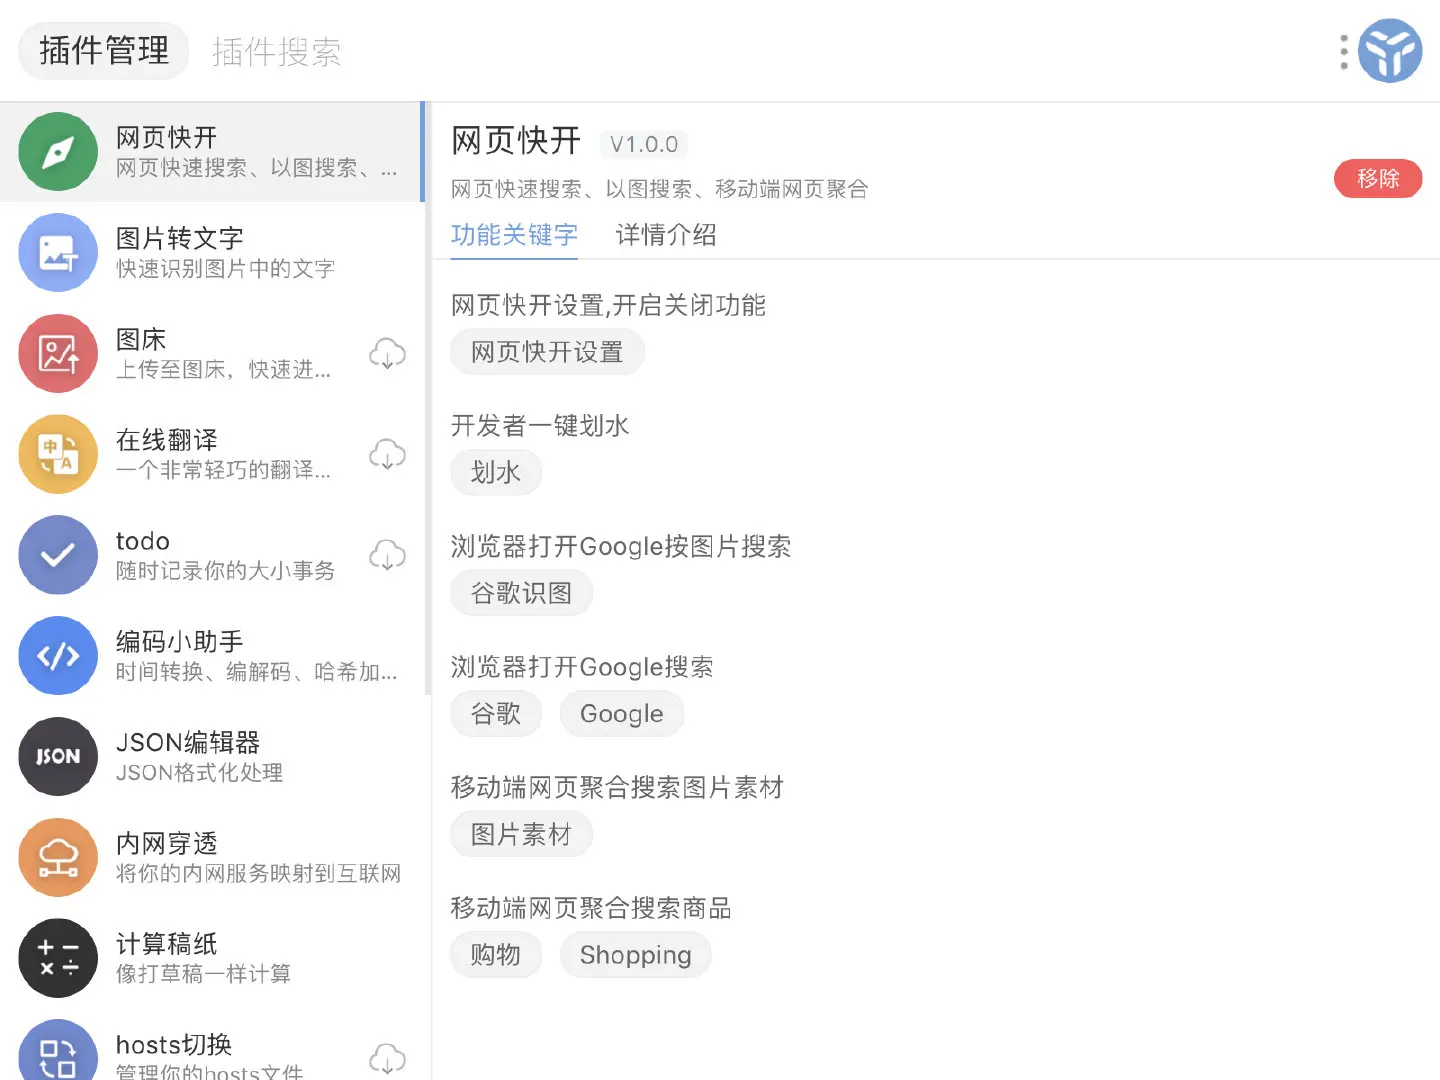Click the 谷歌 keyword chip

click(x=496, y=714)
